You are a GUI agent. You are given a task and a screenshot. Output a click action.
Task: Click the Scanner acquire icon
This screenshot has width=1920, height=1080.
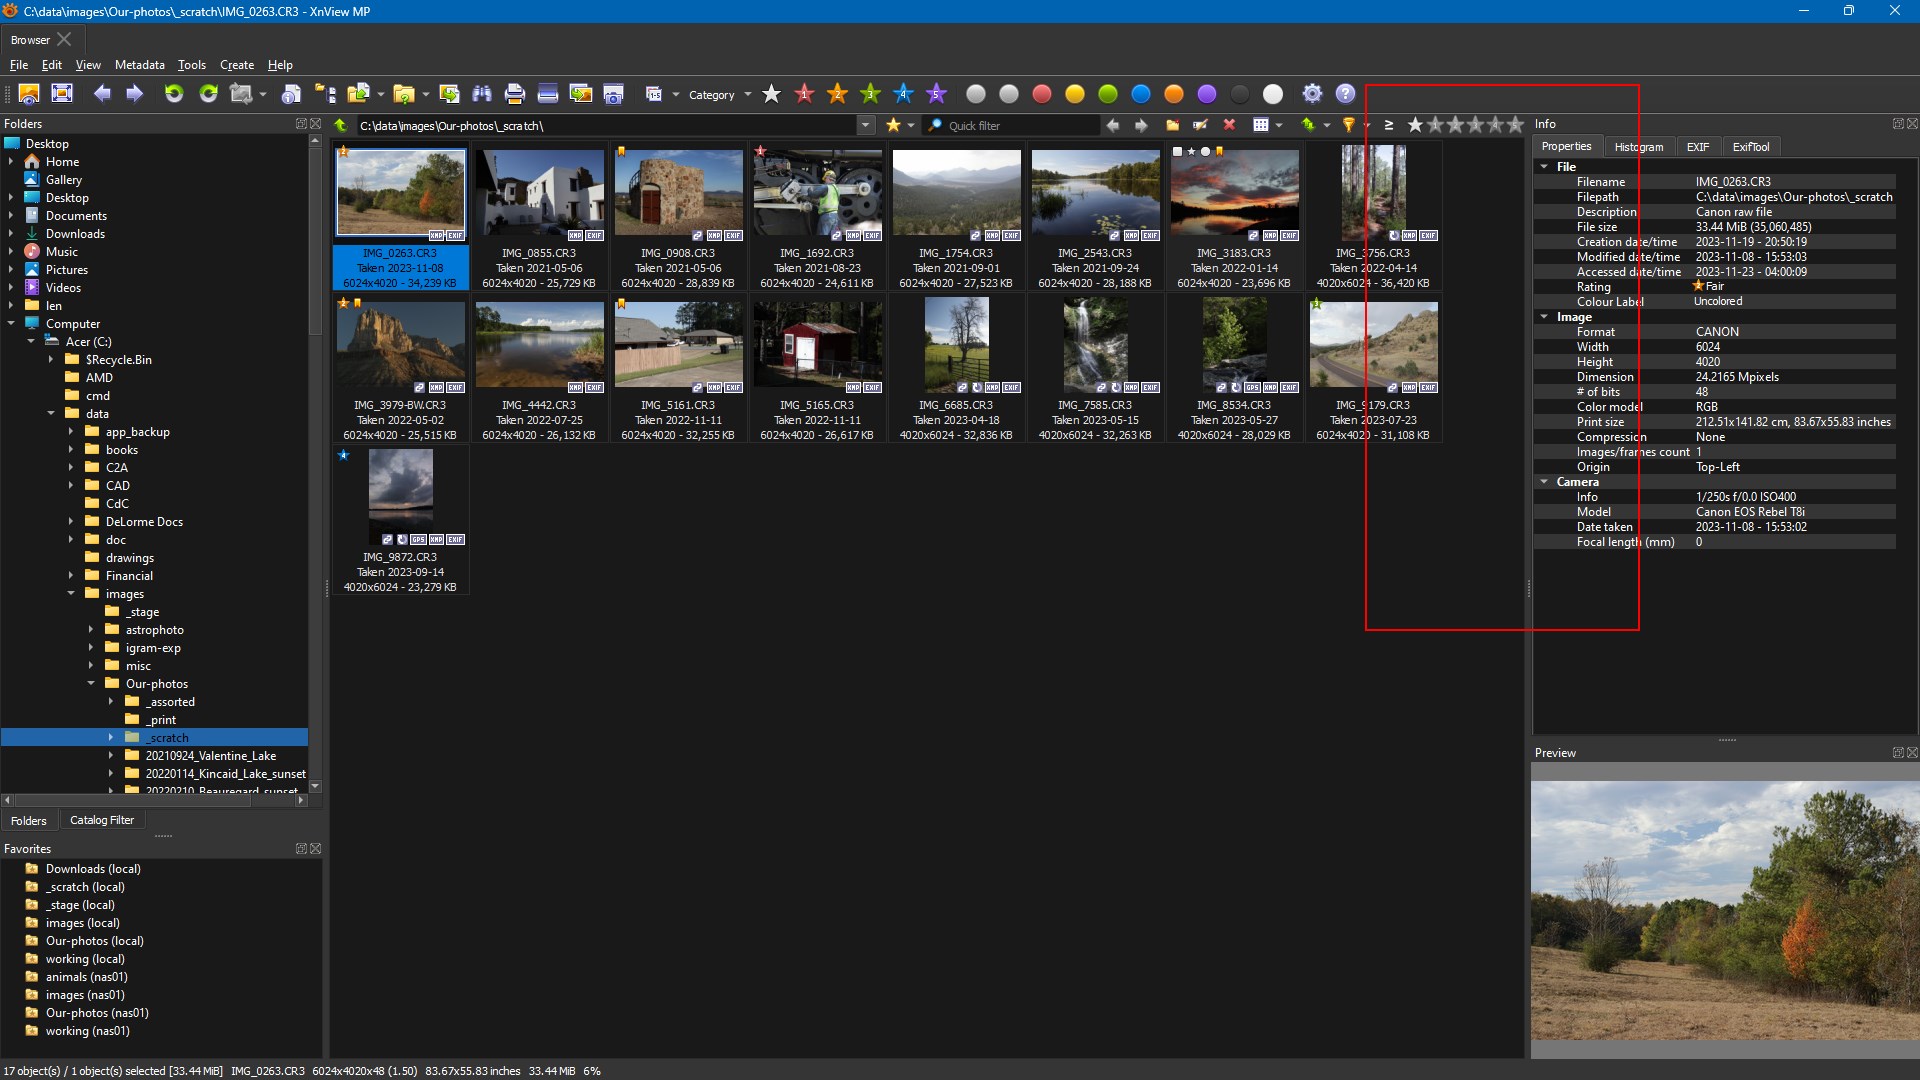point(548,94)
